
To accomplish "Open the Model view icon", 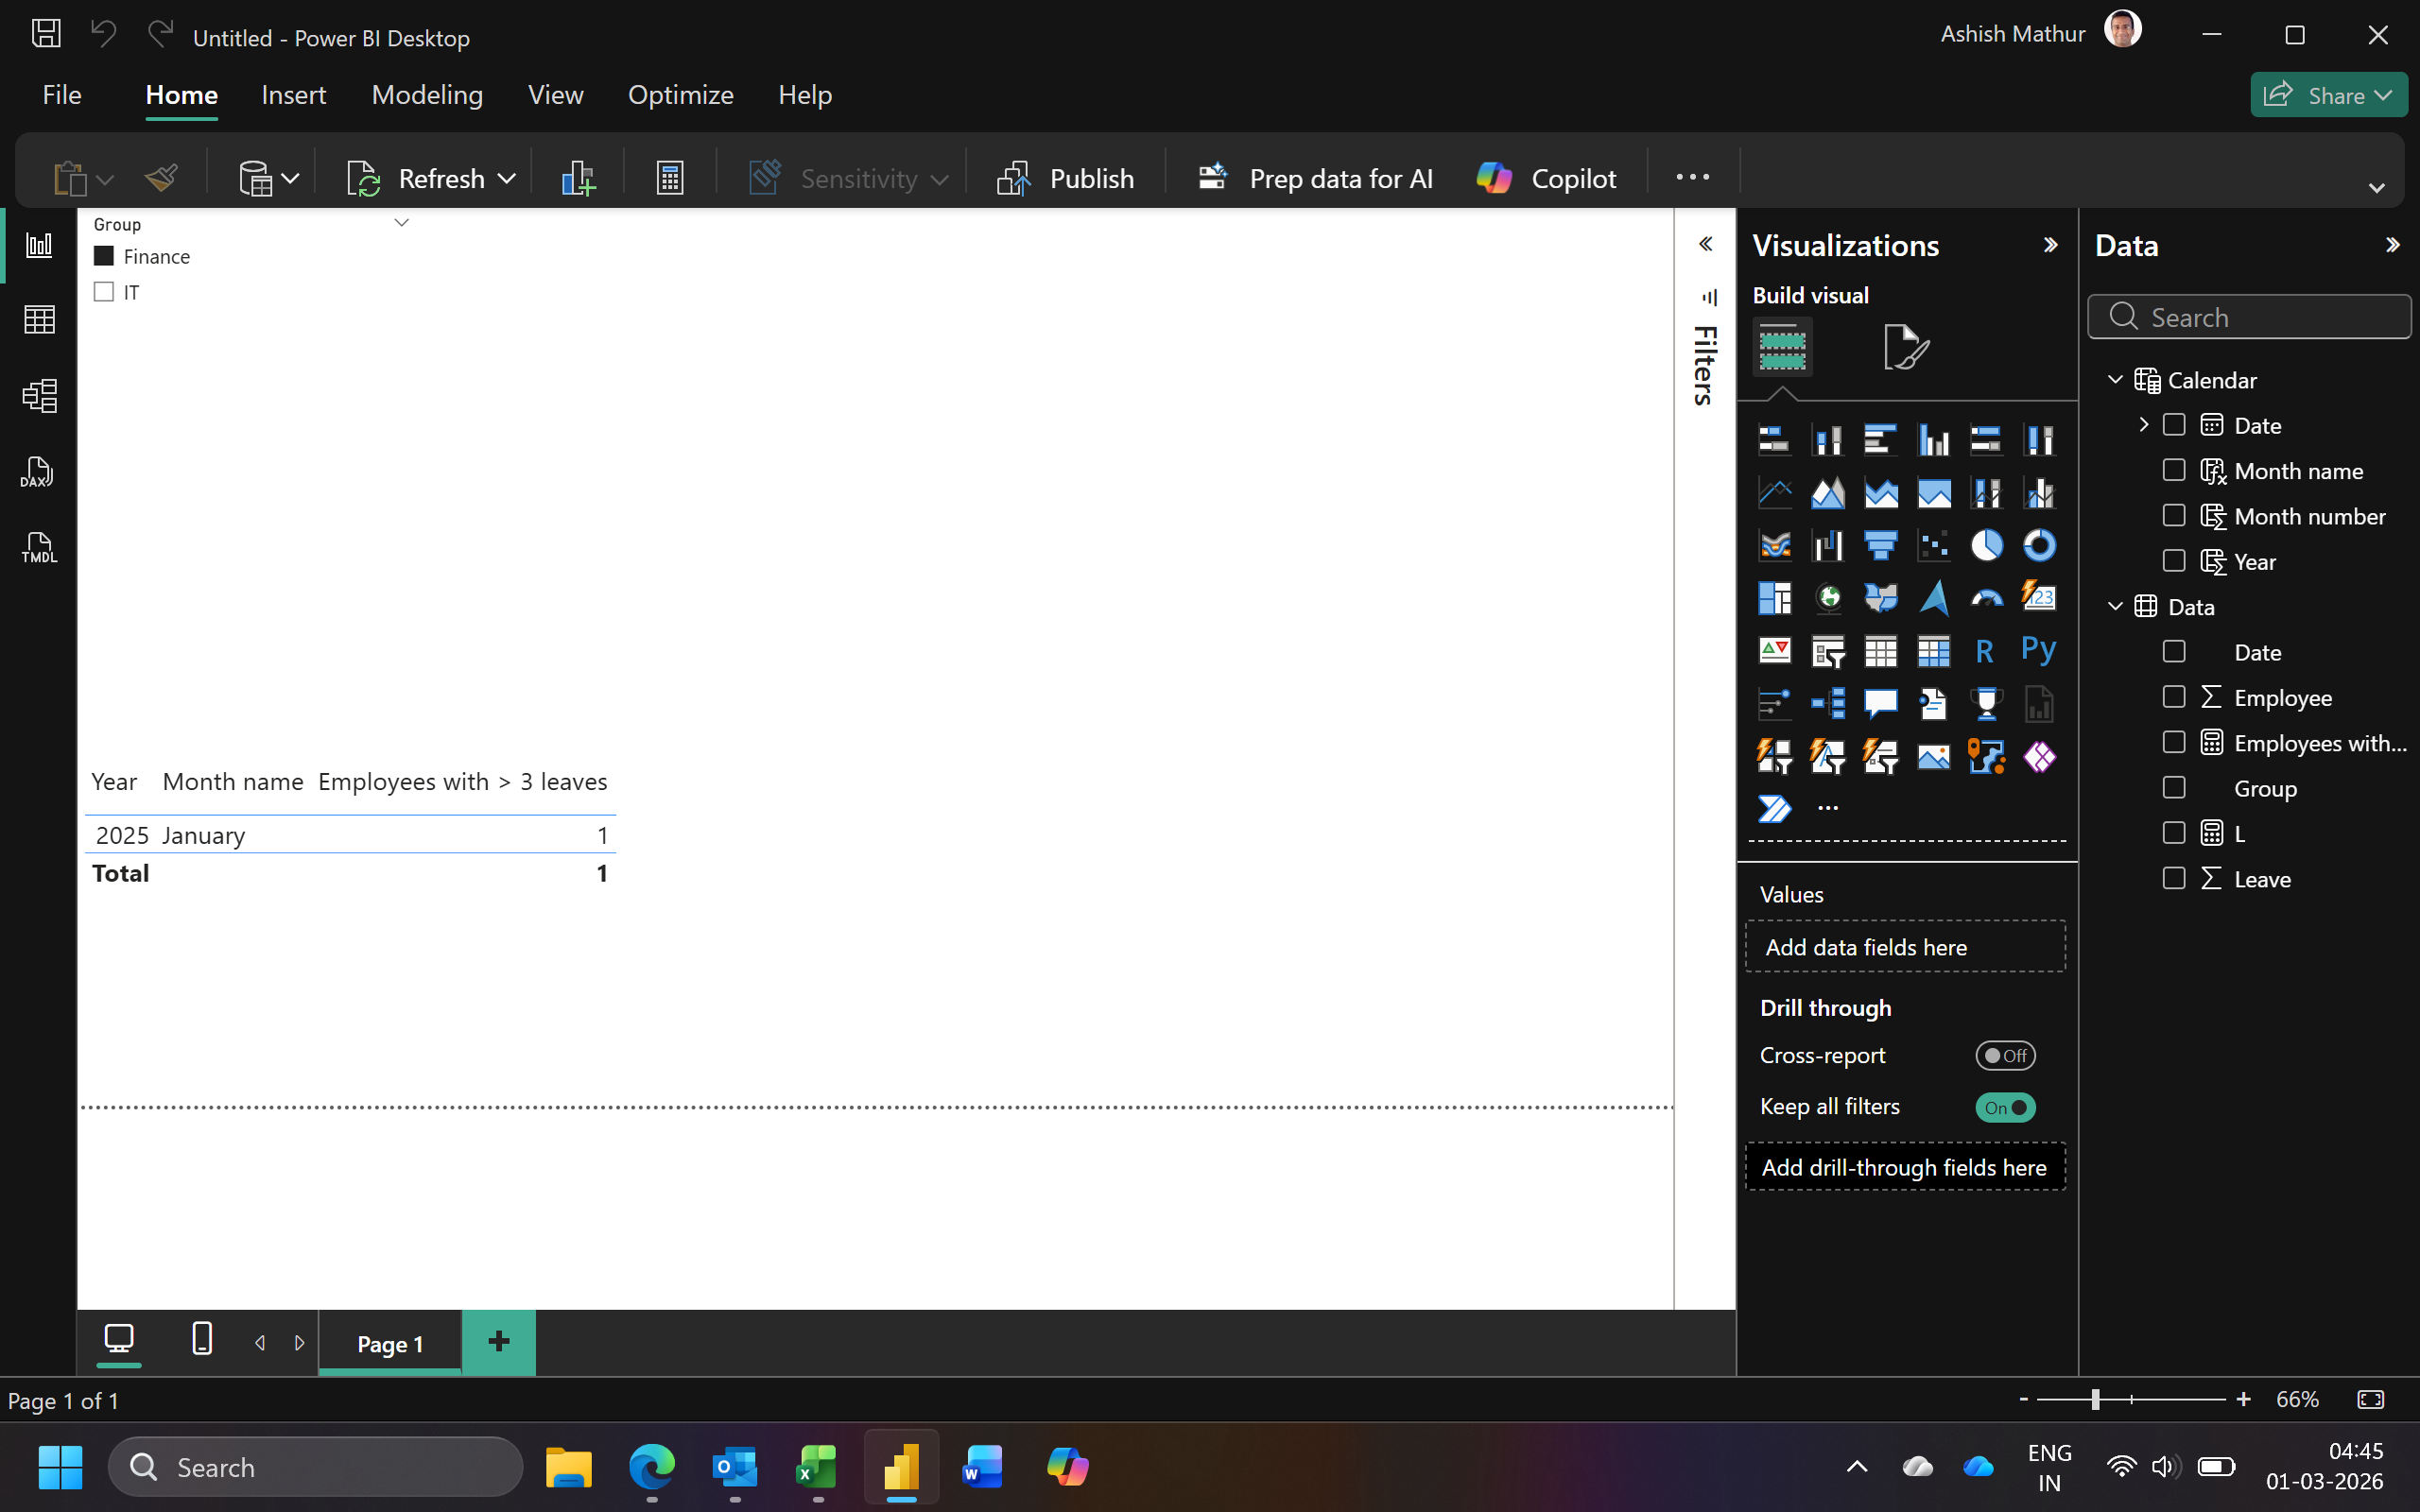I will pyautogui.click(x=39, y=396).
